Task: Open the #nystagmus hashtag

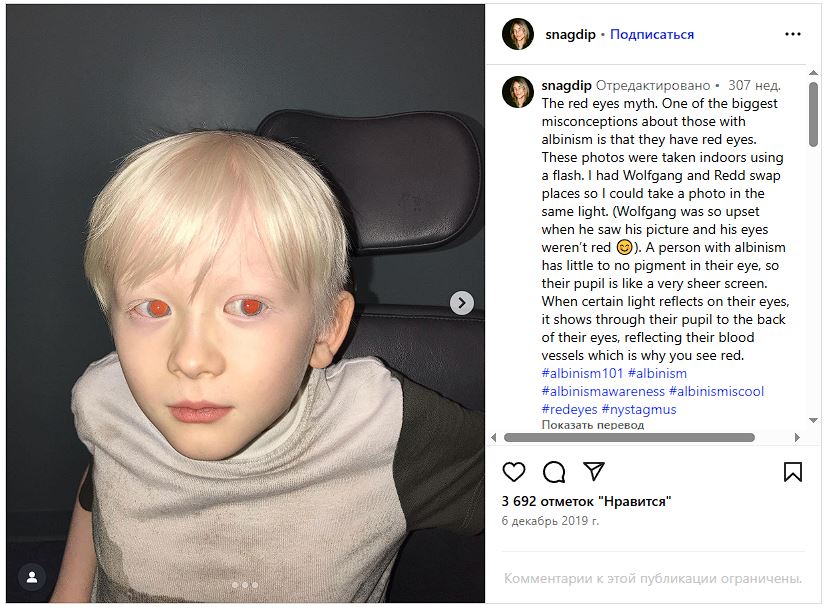Action: pyautogui.click(x=638, y=409)
